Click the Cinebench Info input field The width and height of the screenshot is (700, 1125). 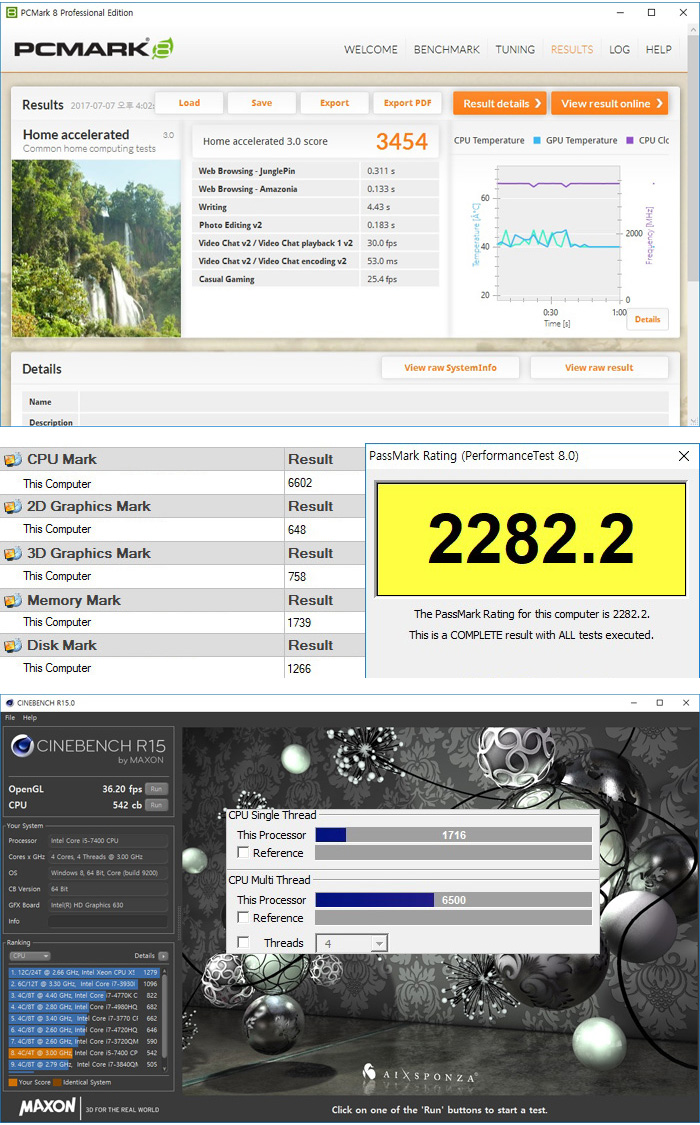pyautogui.click(x=108, y=921)
